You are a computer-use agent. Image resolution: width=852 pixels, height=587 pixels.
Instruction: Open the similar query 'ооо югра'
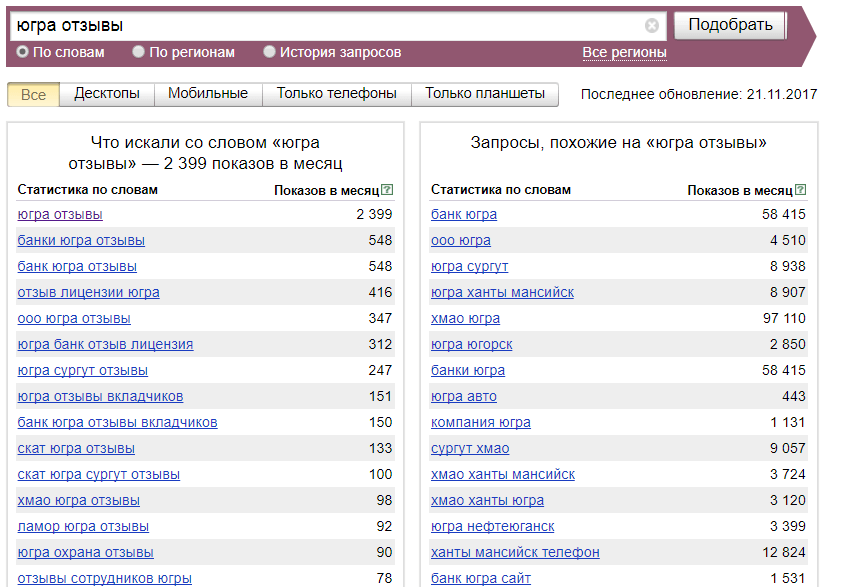461,241
